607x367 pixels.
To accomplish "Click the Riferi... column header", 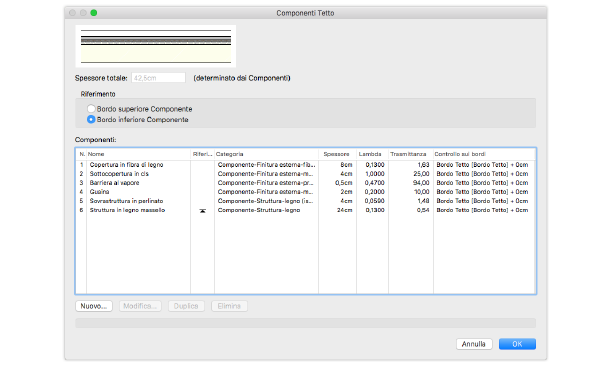I will pos(202,154).
